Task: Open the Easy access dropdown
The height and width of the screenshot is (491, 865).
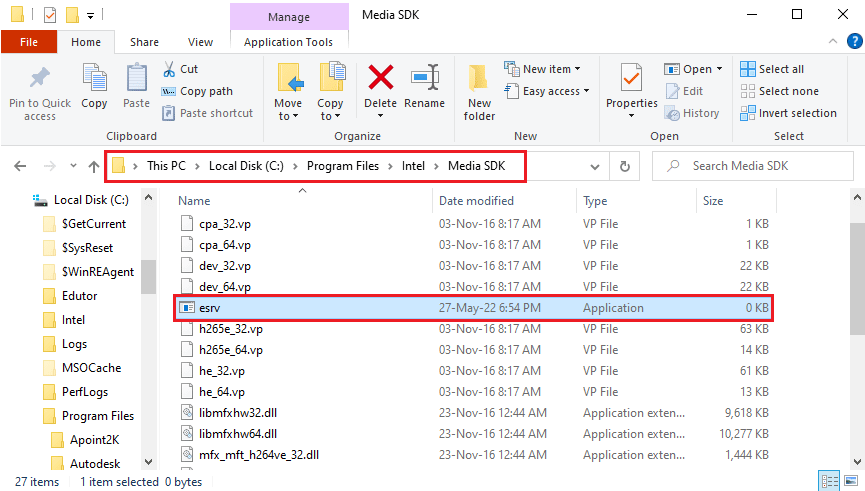Action: 547,91
